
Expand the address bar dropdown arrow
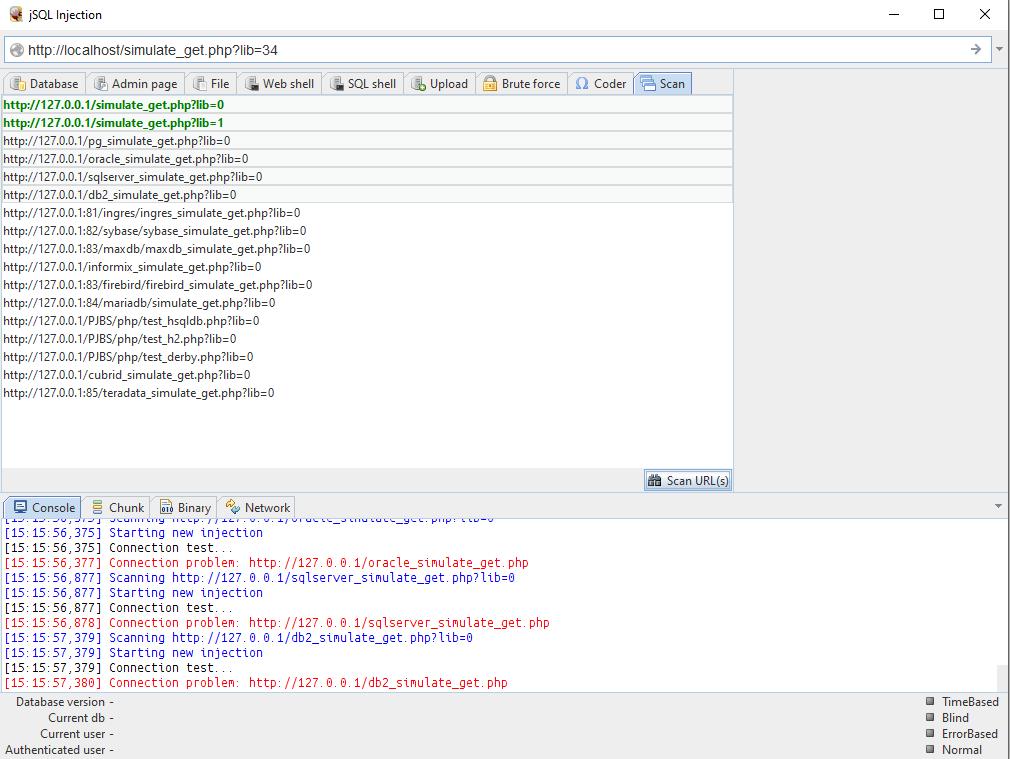pos(1000,50)
